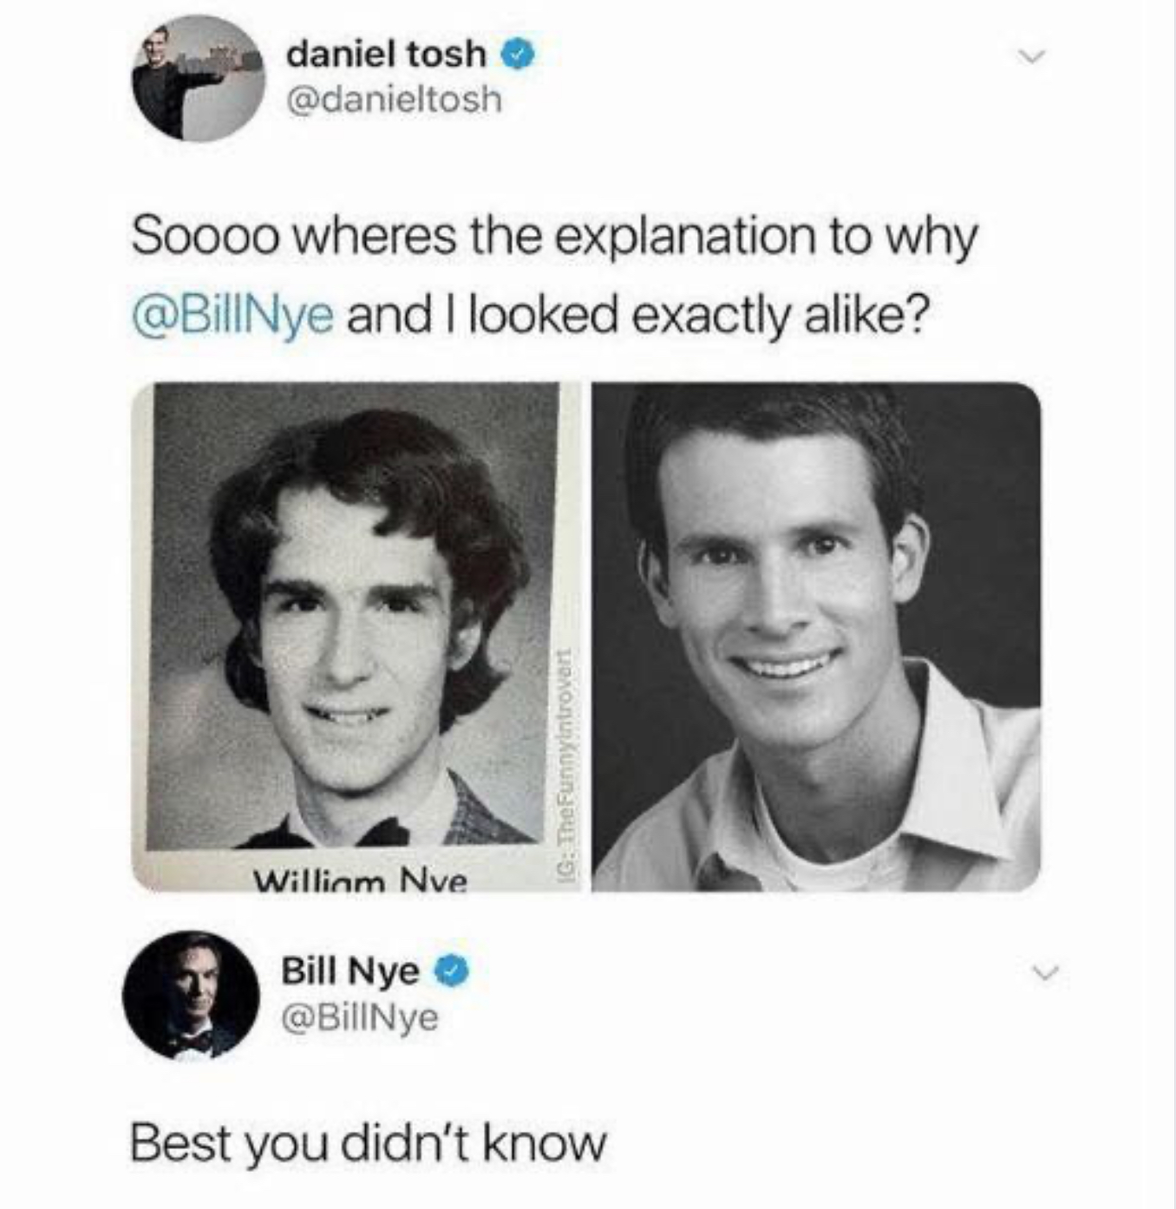Viewport: 1176px width, 1209px height.
Task: Select the "William Nye" caption under the photo
Action: 360,881
